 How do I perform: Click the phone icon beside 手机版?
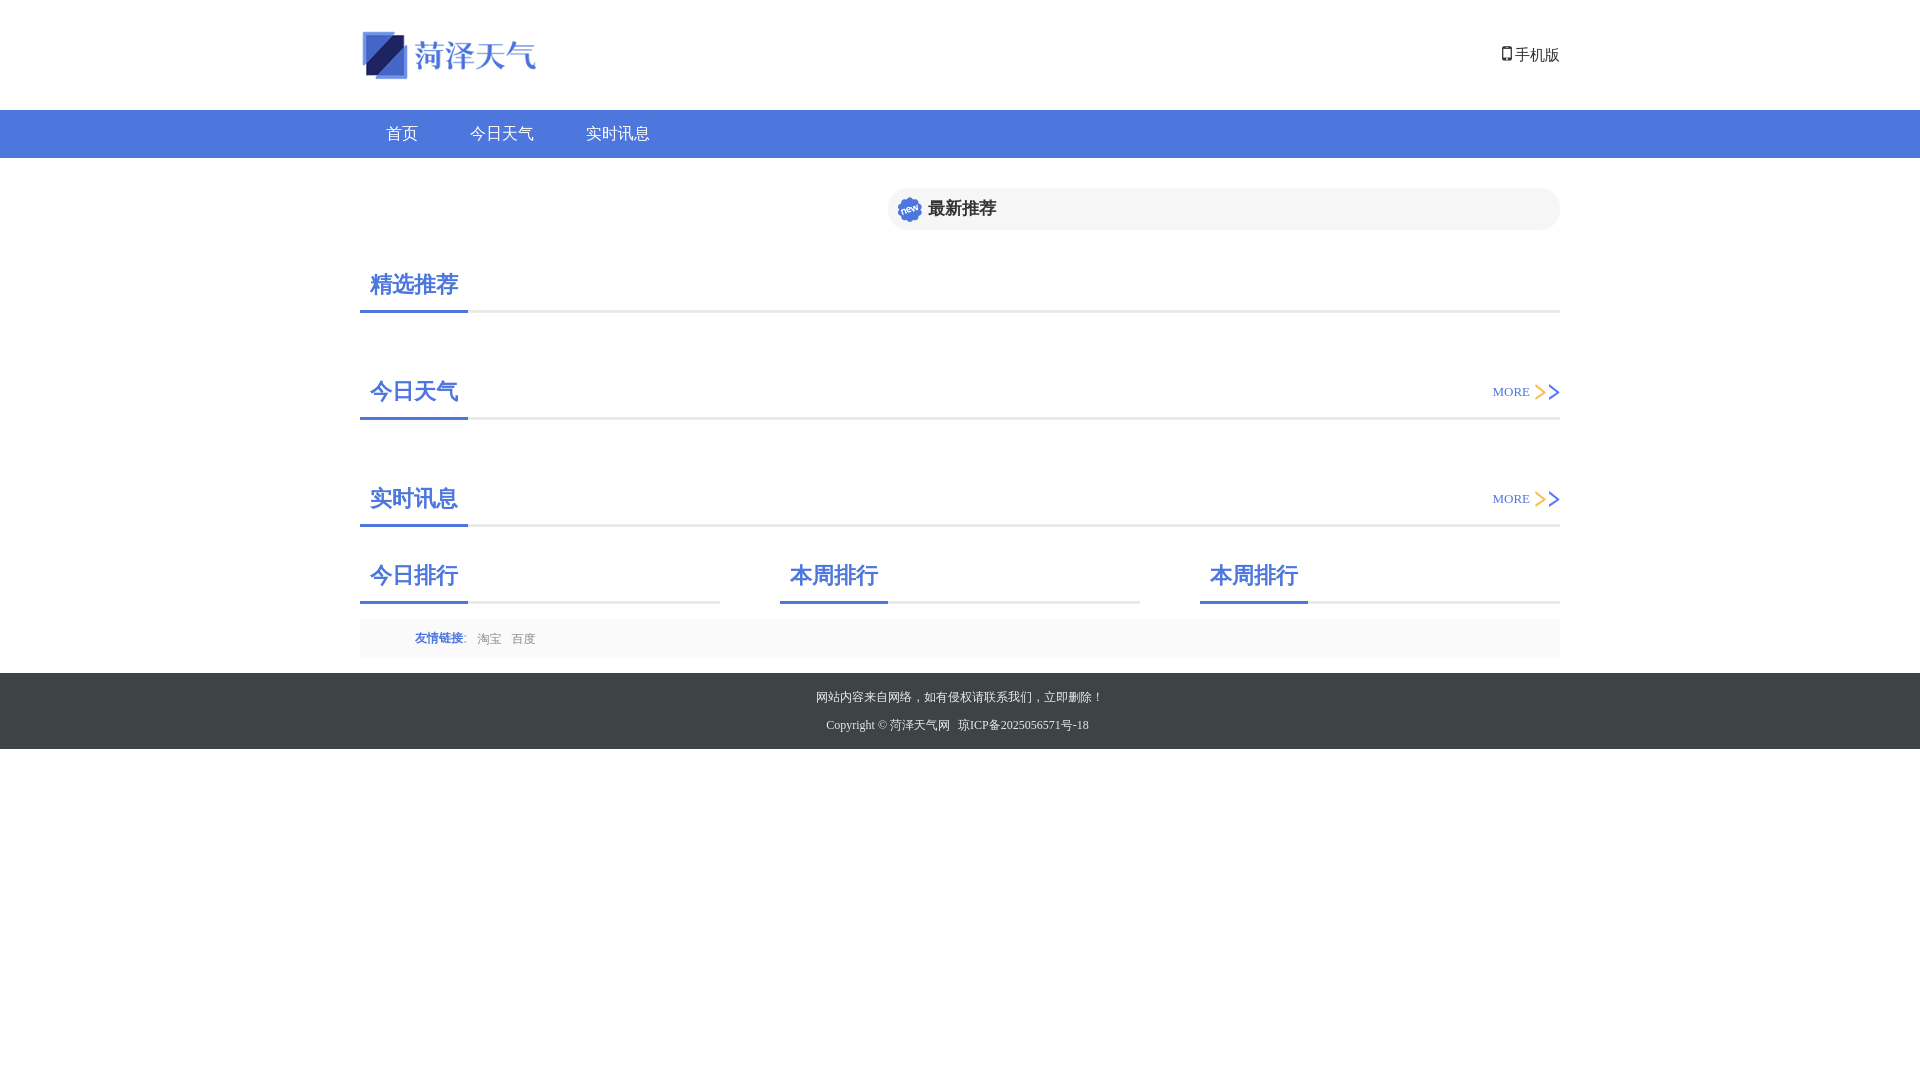tap(1507, 54)
